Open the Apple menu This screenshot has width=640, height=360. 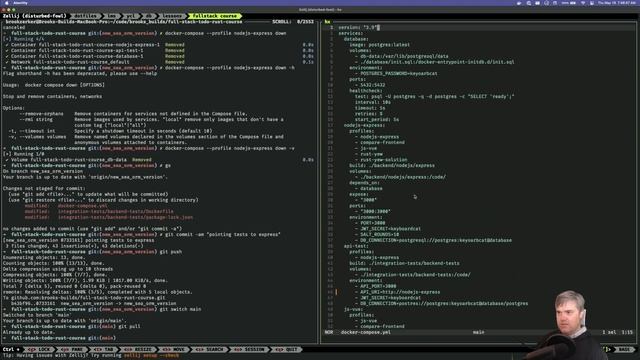7,3
